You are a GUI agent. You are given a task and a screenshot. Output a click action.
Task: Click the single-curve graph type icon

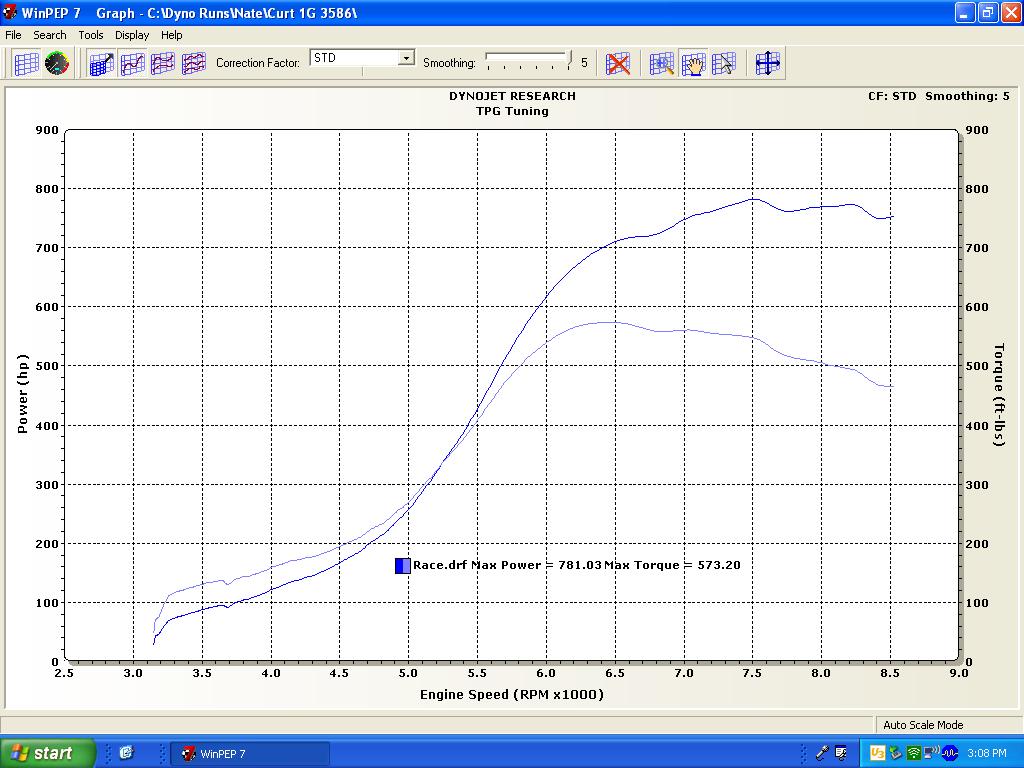pyautogui.click(x=132, y=63)
